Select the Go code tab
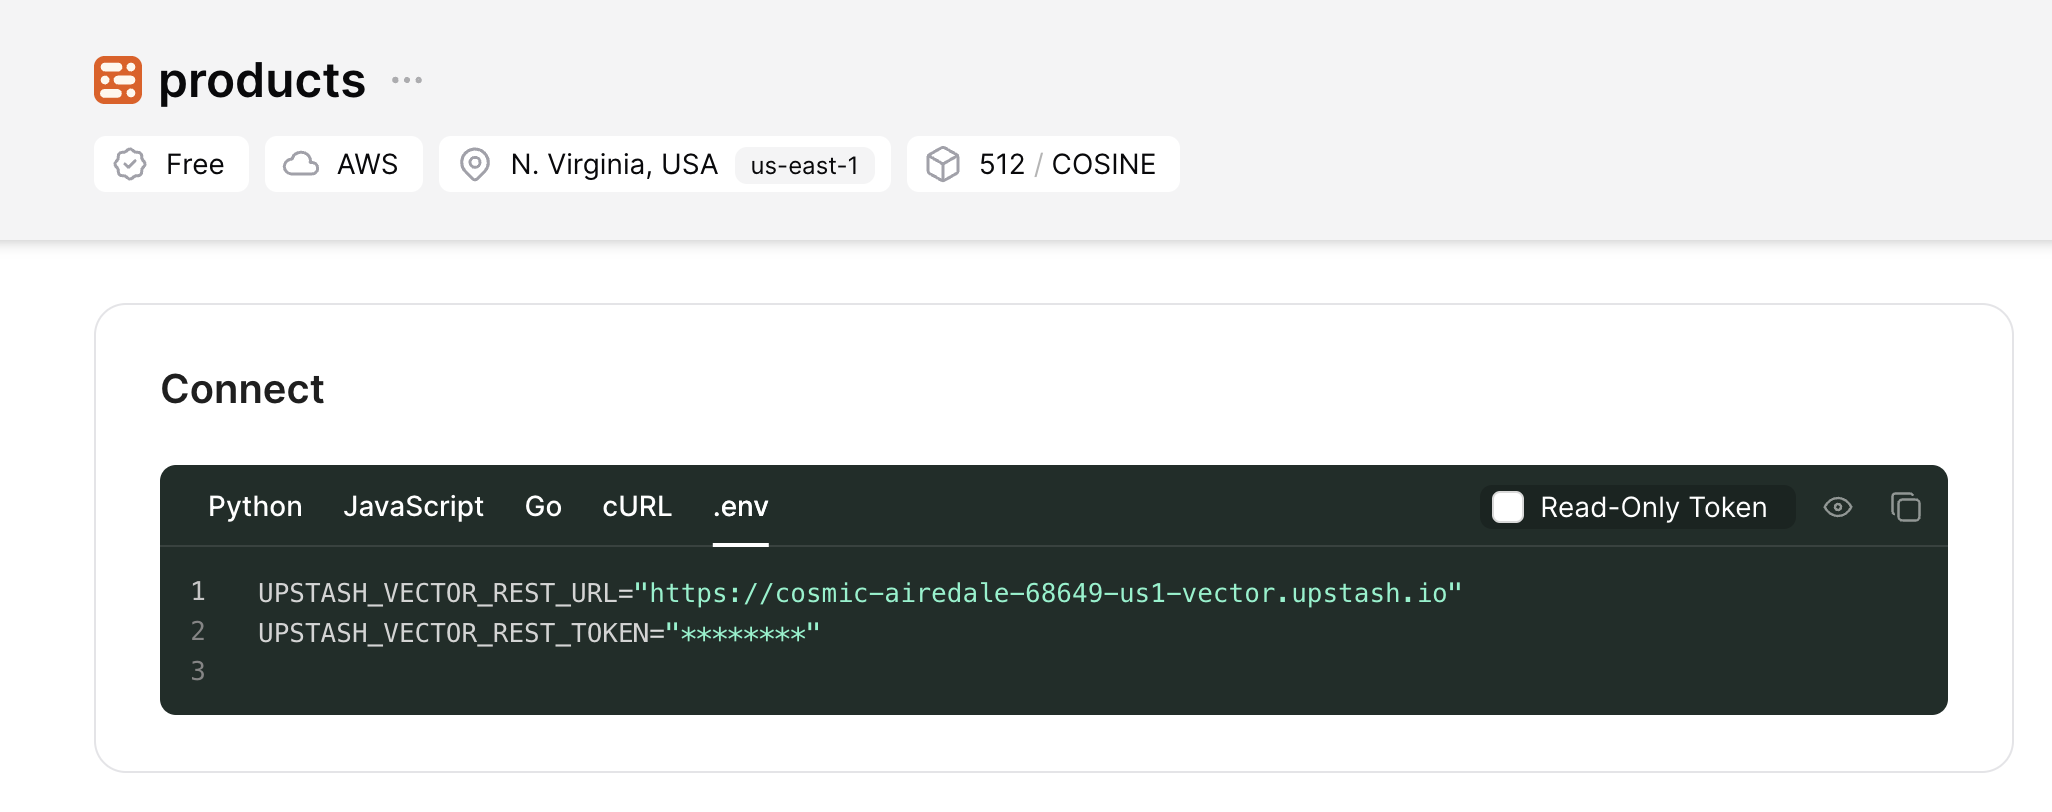This screenshot has width=2052, height=812. (x=543, y=507)
